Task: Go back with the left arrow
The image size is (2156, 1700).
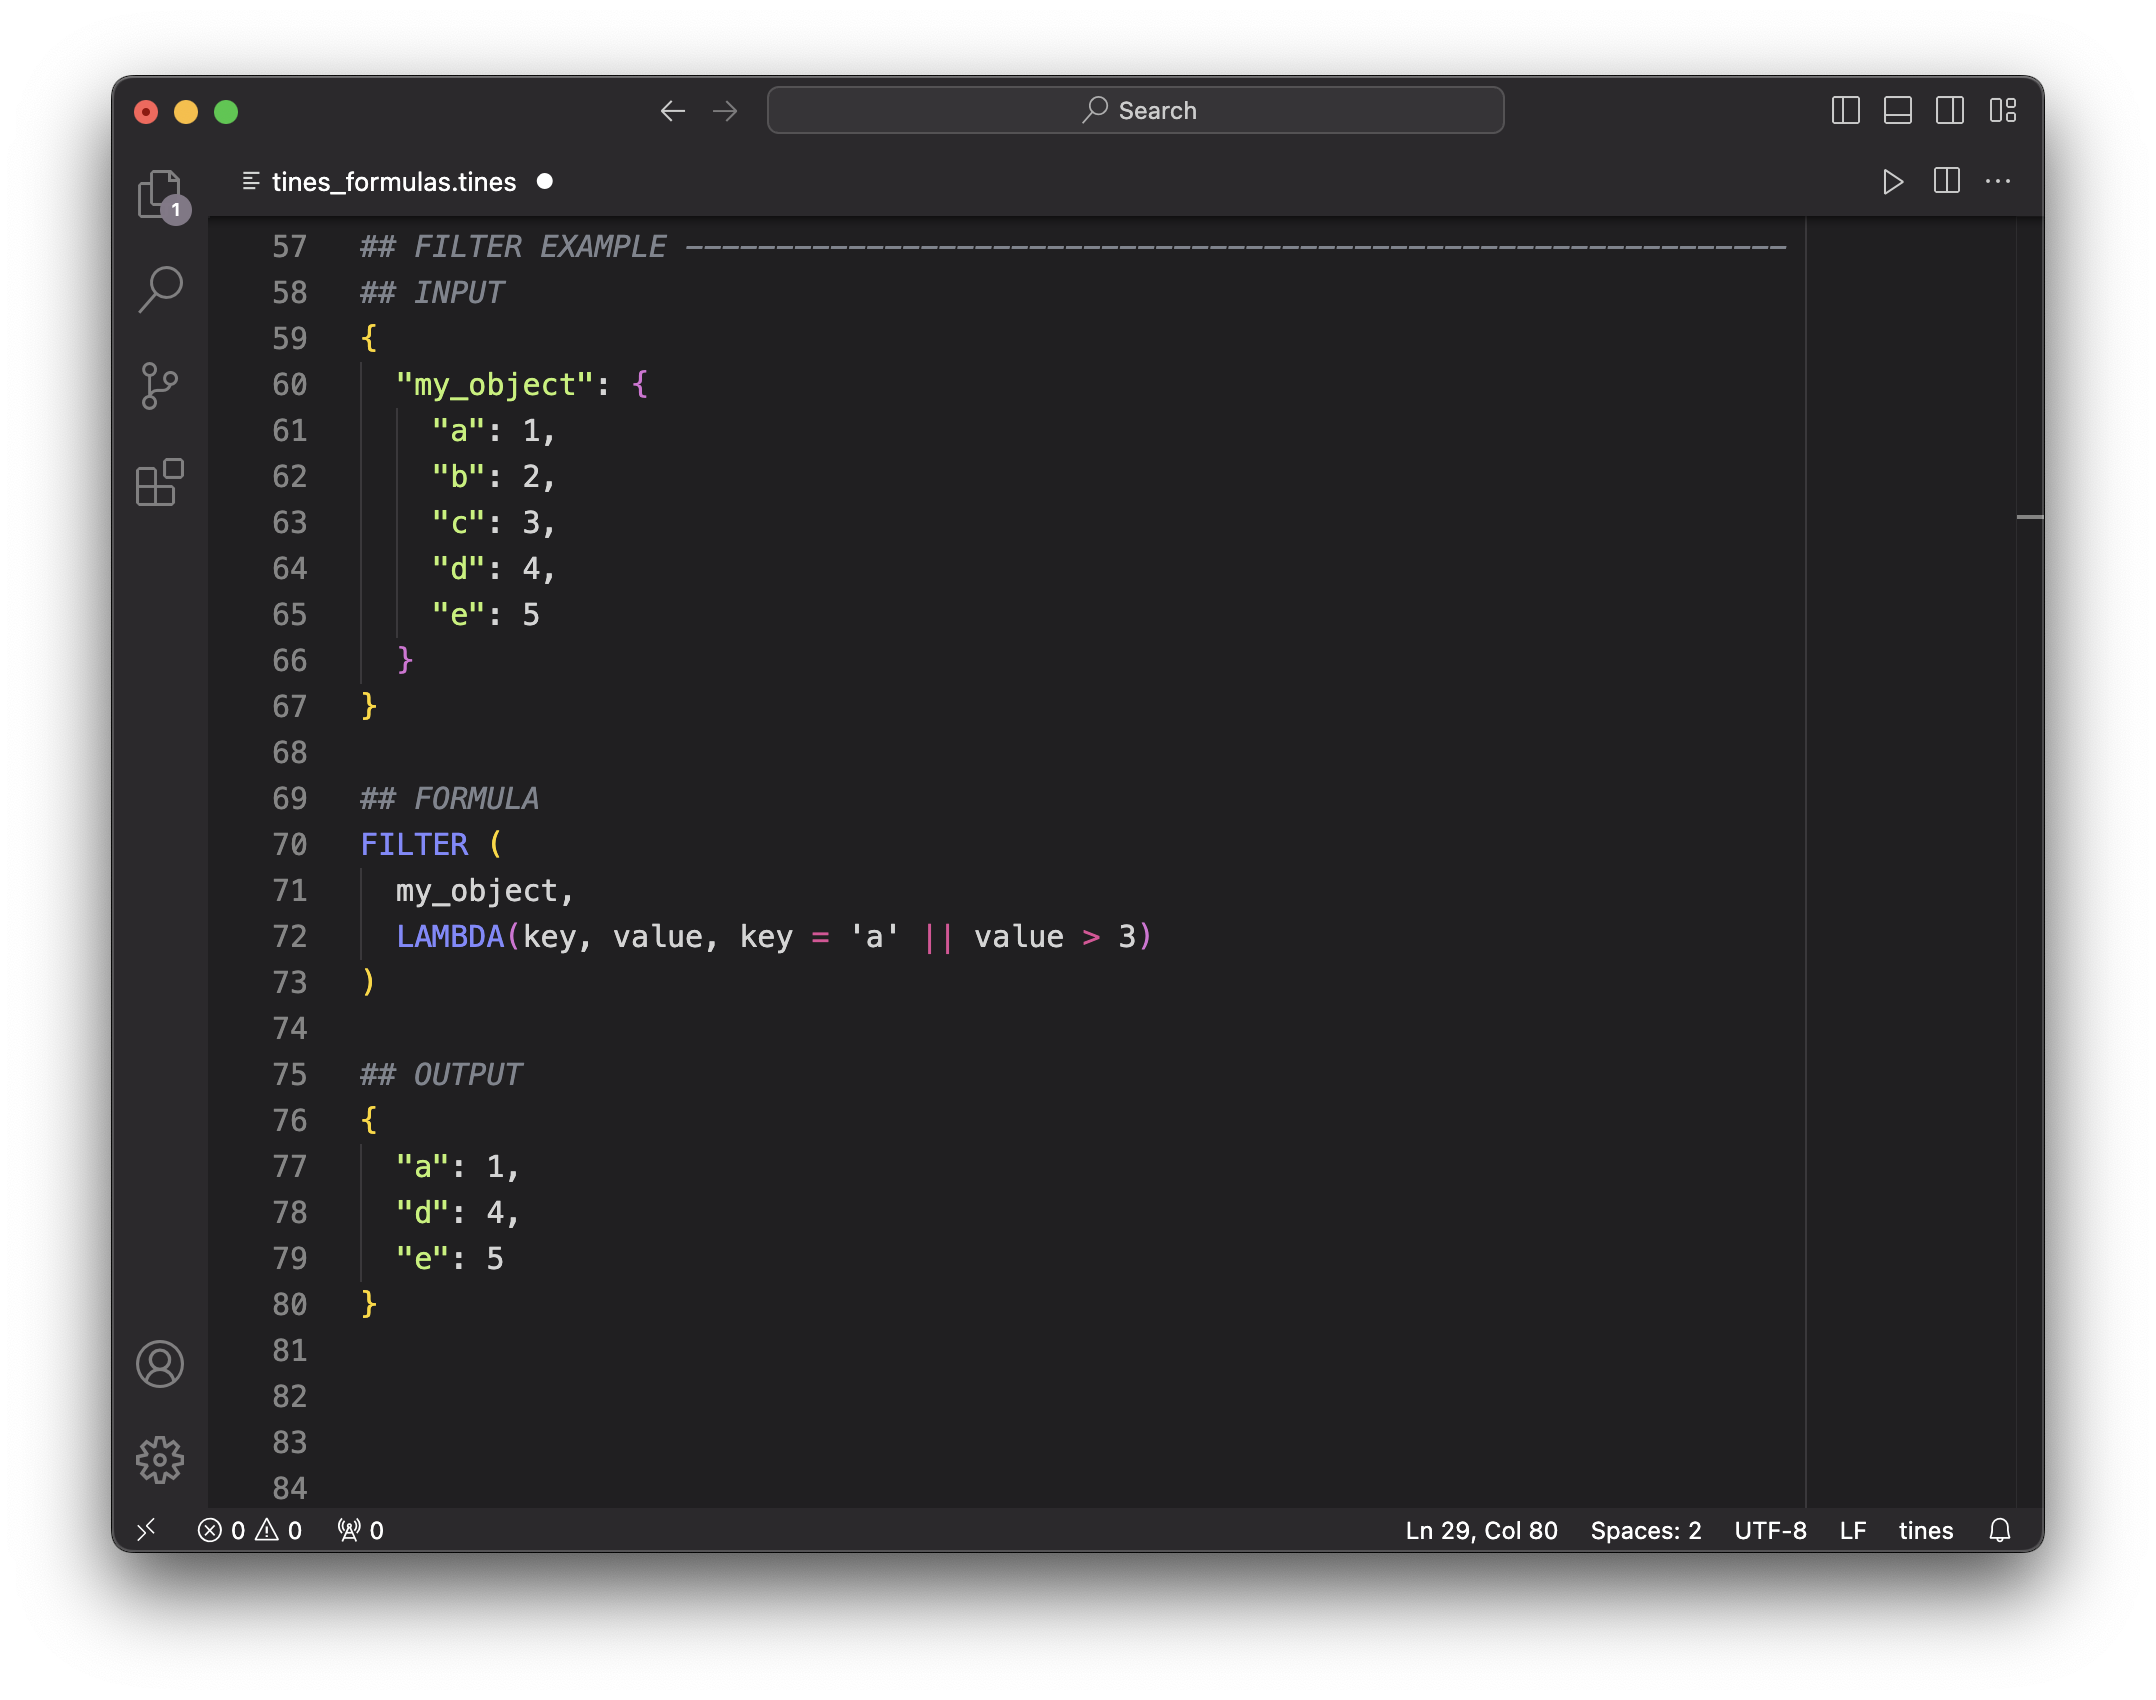Action: (x=673, y=111)
